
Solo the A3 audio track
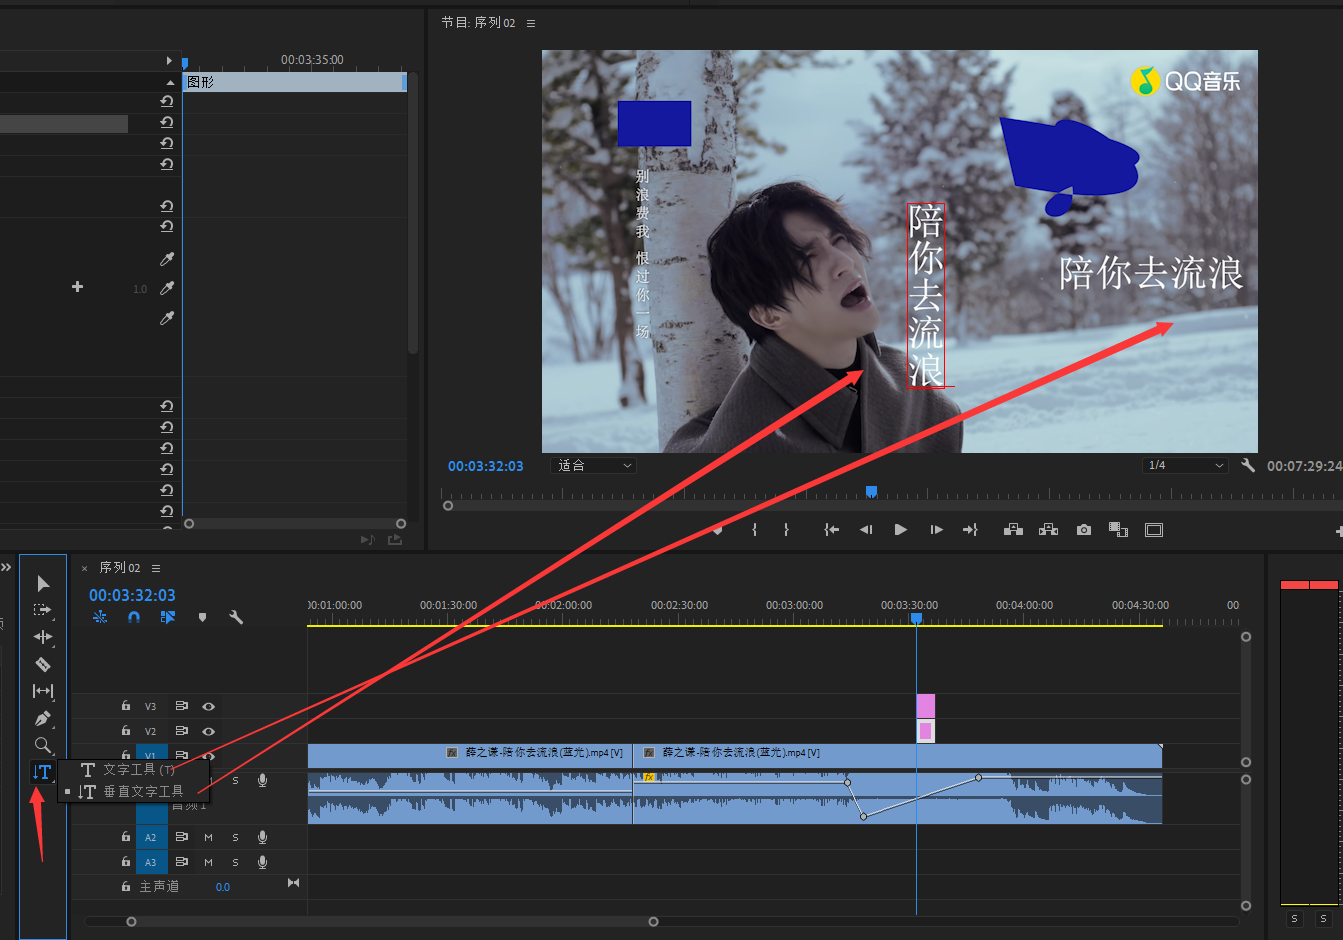click(235, 862)
